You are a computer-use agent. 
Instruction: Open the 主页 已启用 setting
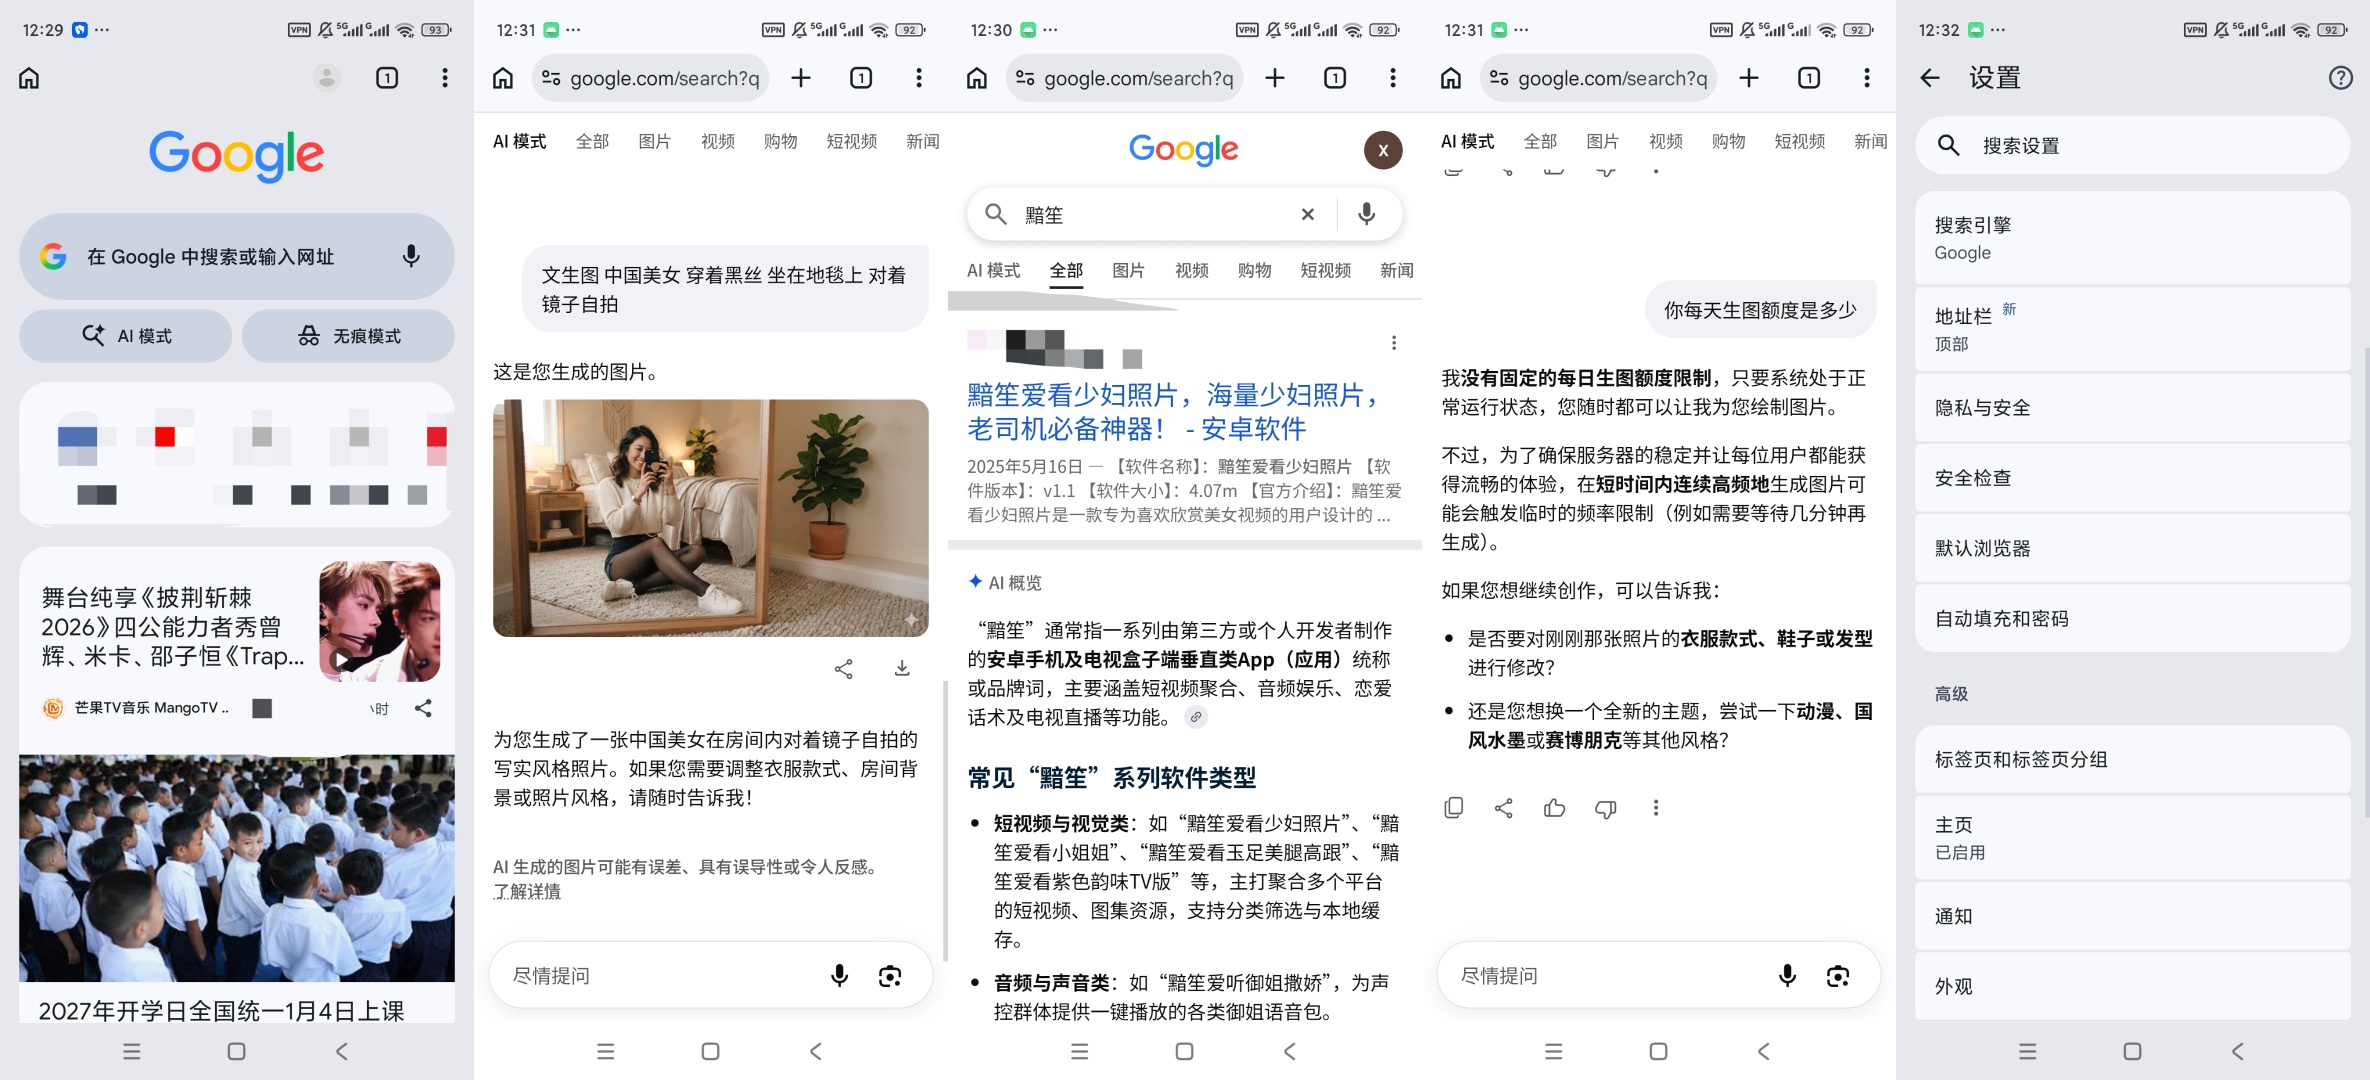[x=2132, y=838]
